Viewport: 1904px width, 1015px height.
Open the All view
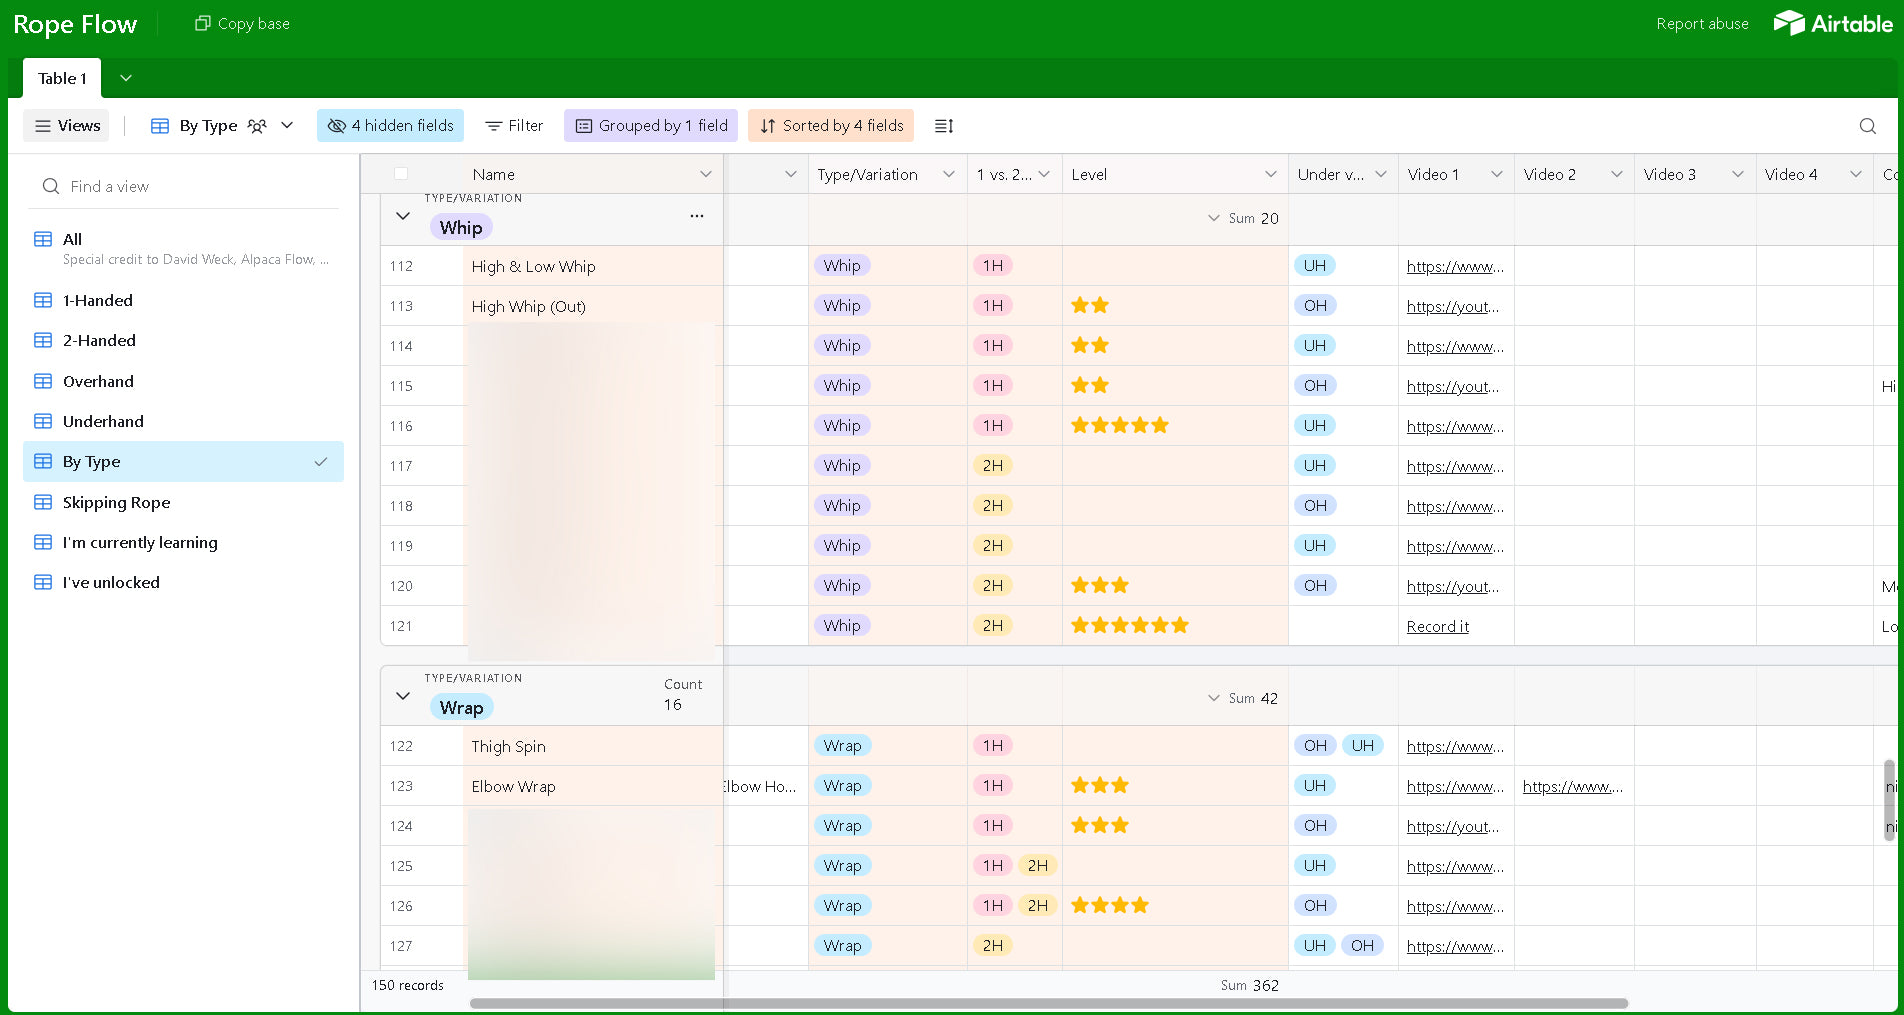pyautogui.click(x=184, y=248)
